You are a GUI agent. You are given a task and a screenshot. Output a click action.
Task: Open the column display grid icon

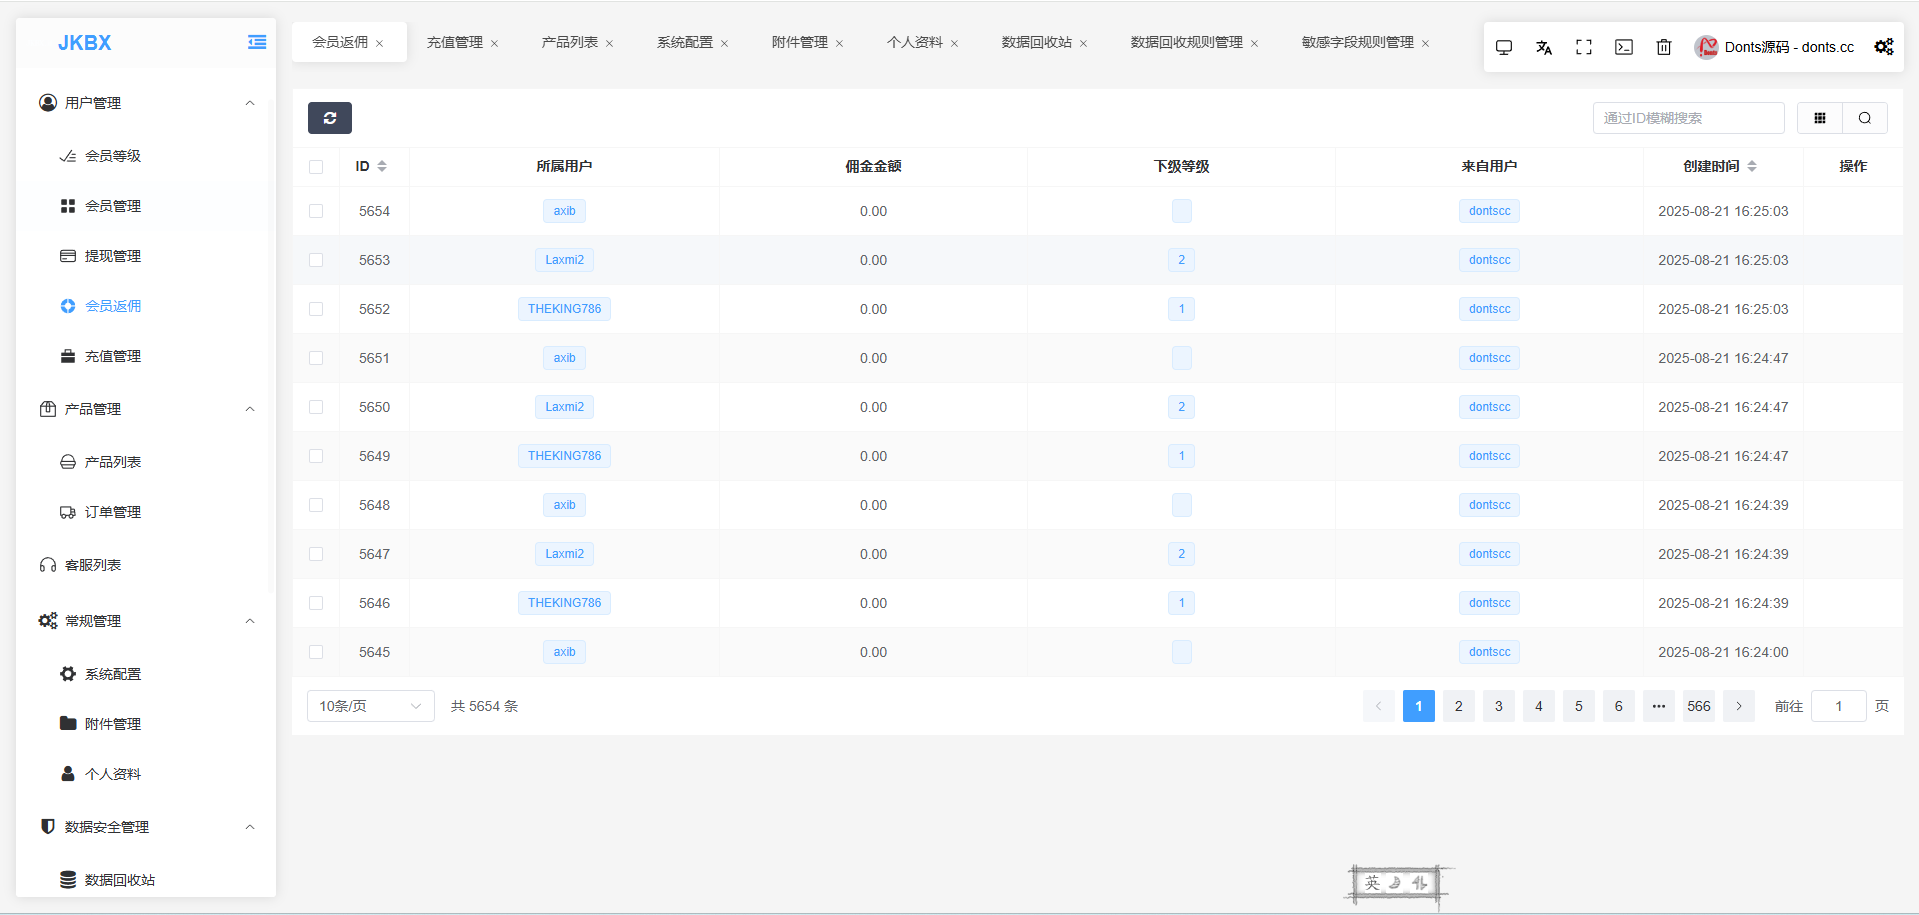[1819, 118]
